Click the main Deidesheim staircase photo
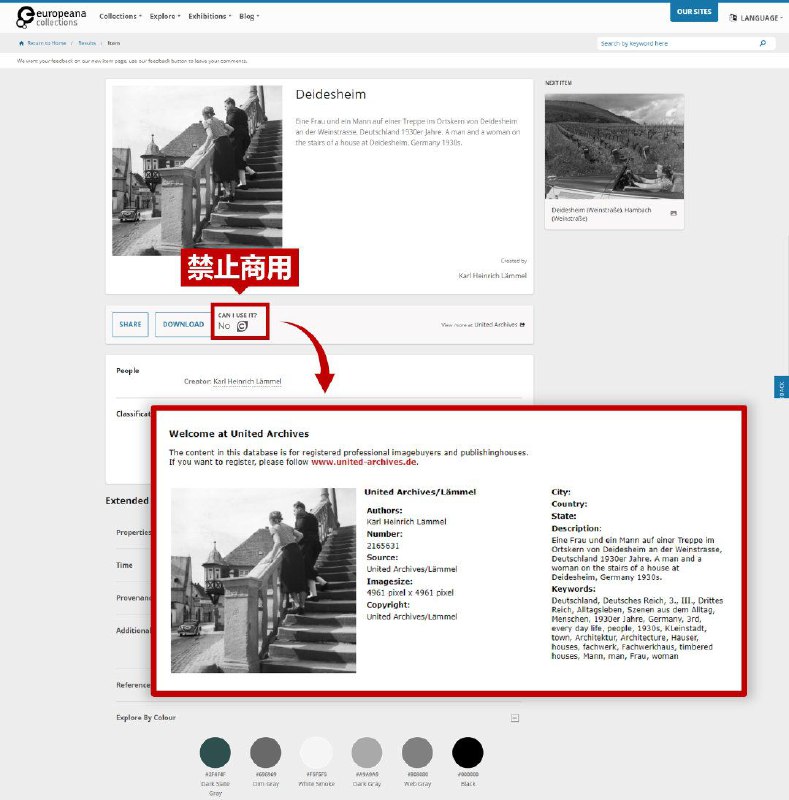The width and height of the screenshot is (789, 800). click(x=197, y=170)
